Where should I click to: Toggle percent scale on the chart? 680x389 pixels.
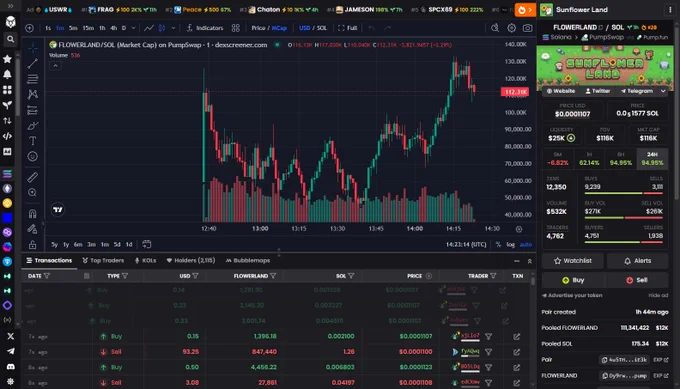coord(498,245)
